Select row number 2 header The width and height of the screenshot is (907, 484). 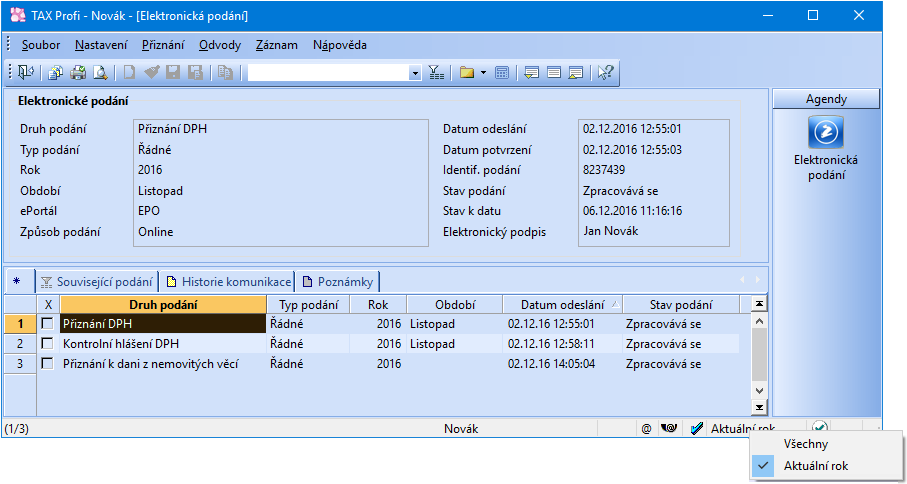pyautogui.click(x=20, y=344)
